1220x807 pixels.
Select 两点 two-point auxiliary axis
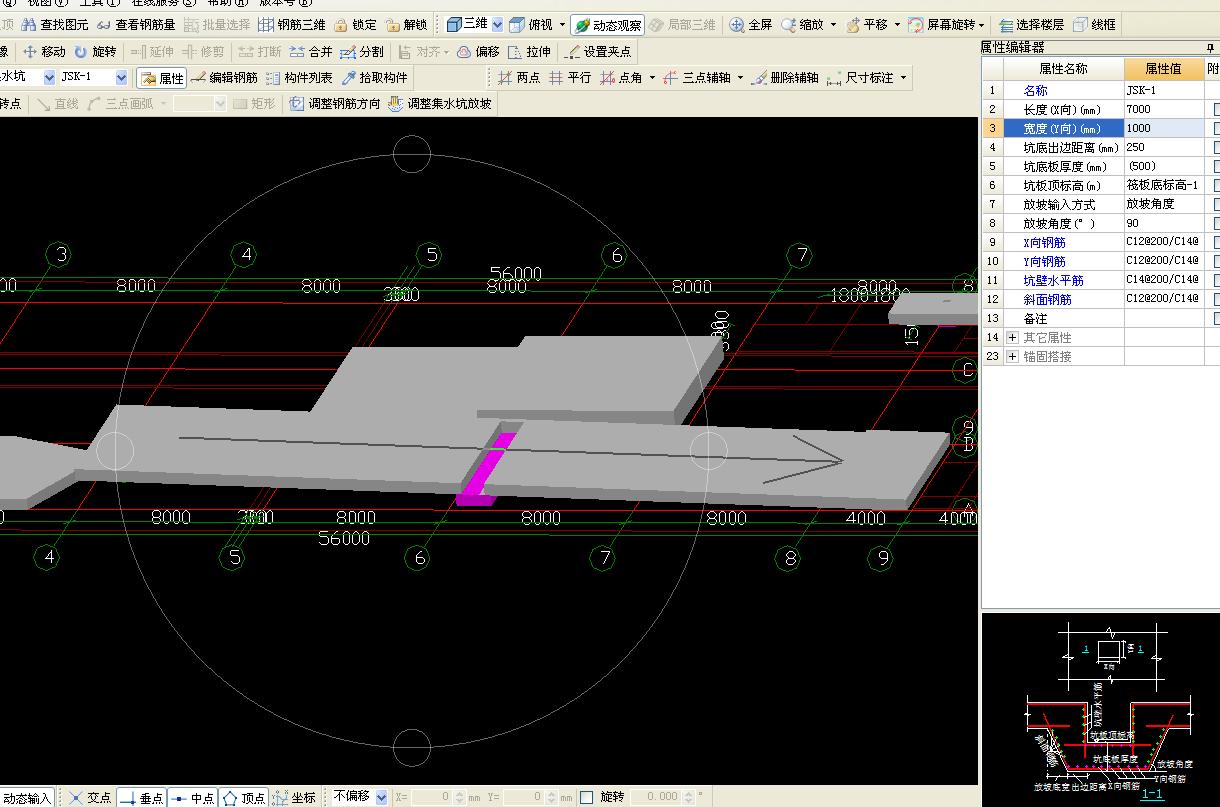coord(519,77)
